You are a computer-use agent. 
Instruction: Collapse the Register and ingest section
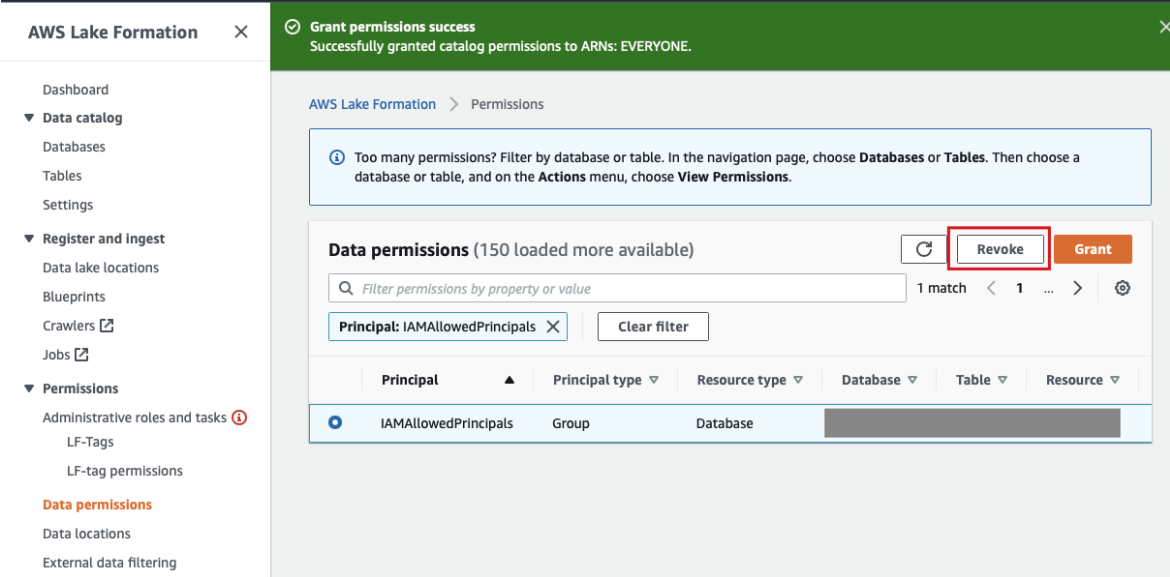(29, 239)
